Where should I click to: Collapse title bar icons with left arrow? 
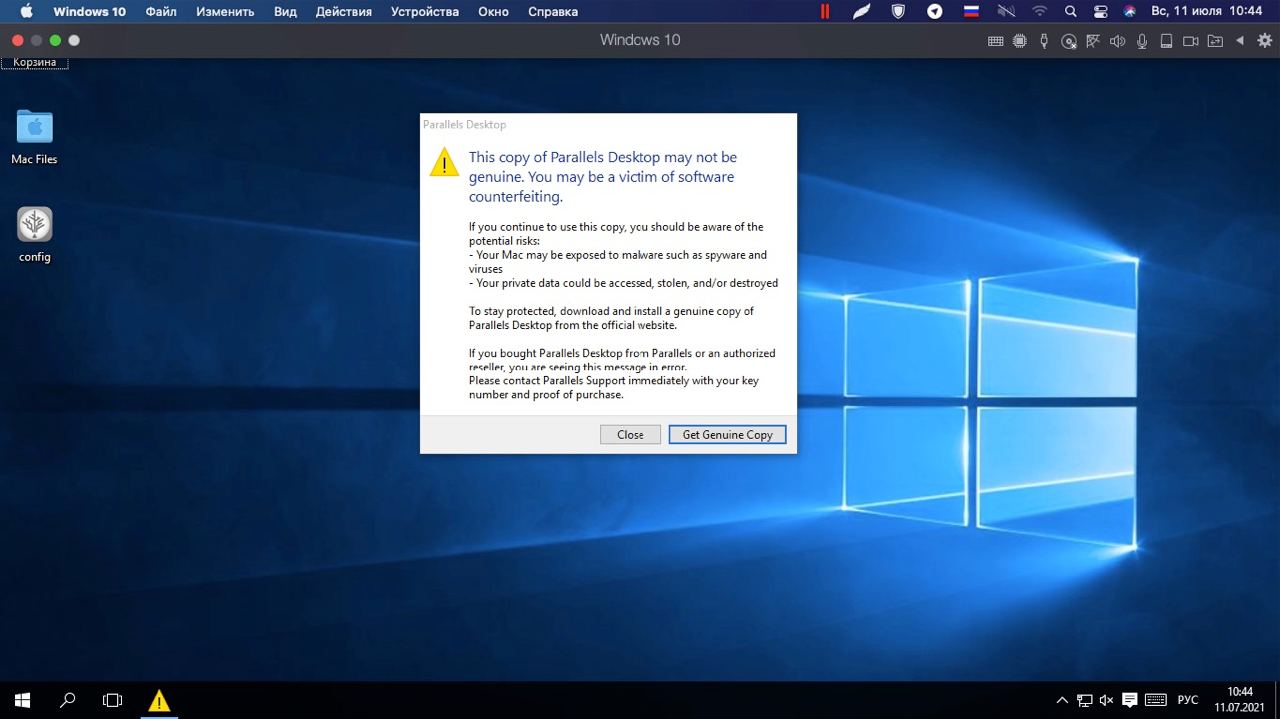[x=1240, y=41]
